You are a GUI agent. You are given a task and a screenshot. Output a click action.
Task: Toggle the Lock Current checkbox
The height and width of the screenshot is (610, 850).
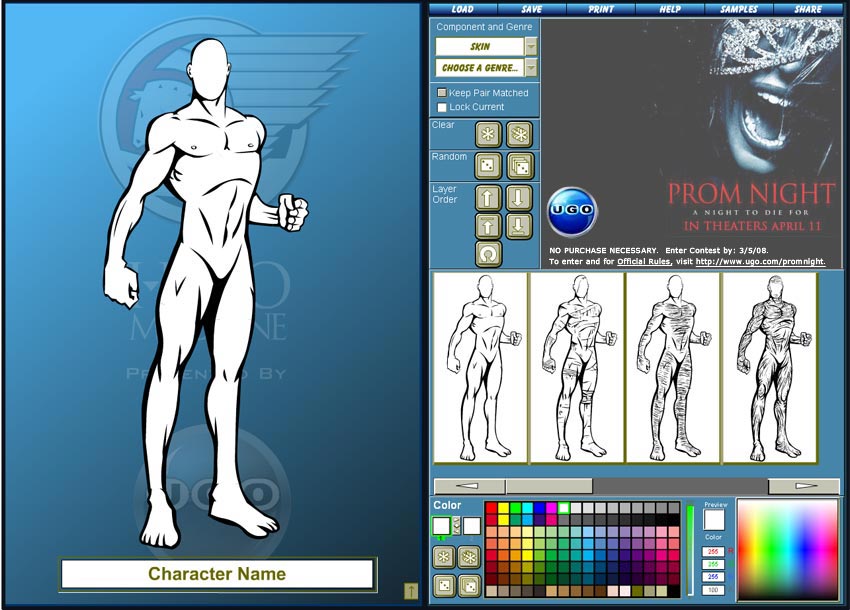[x=442, y=107]
